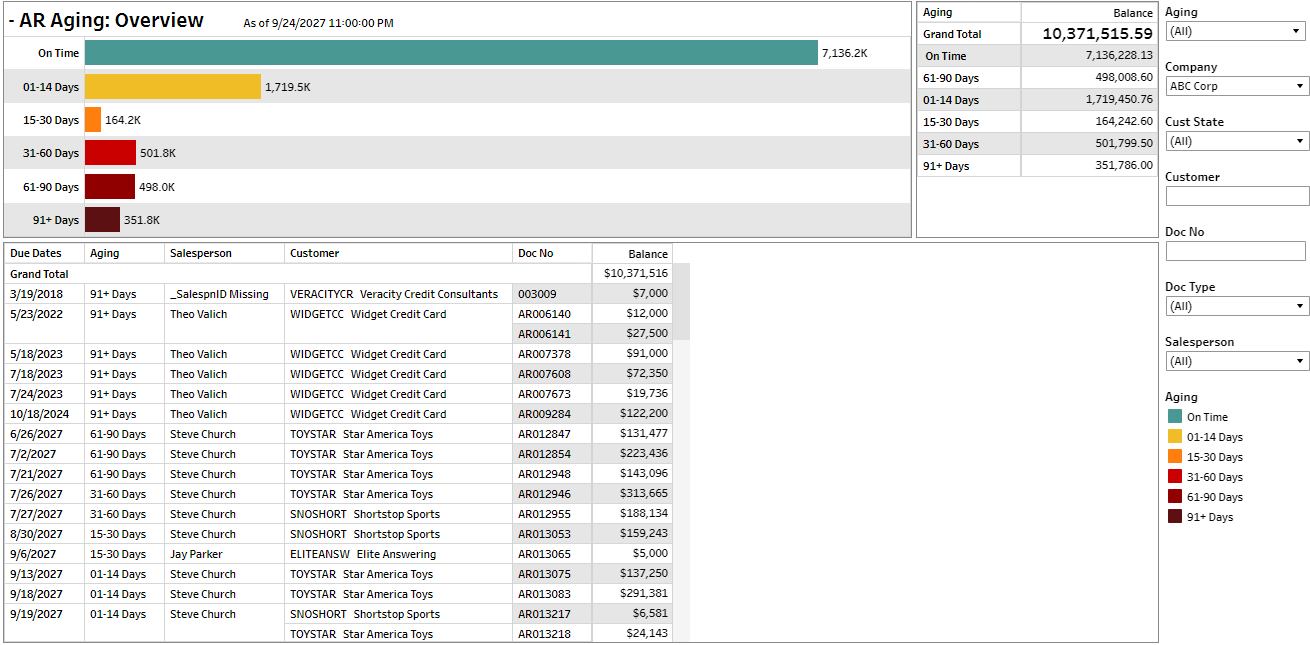This screenshot has width=1310, height=645.
Task: Open the Cust State filter dropdown
Action: coord(1235,141)
